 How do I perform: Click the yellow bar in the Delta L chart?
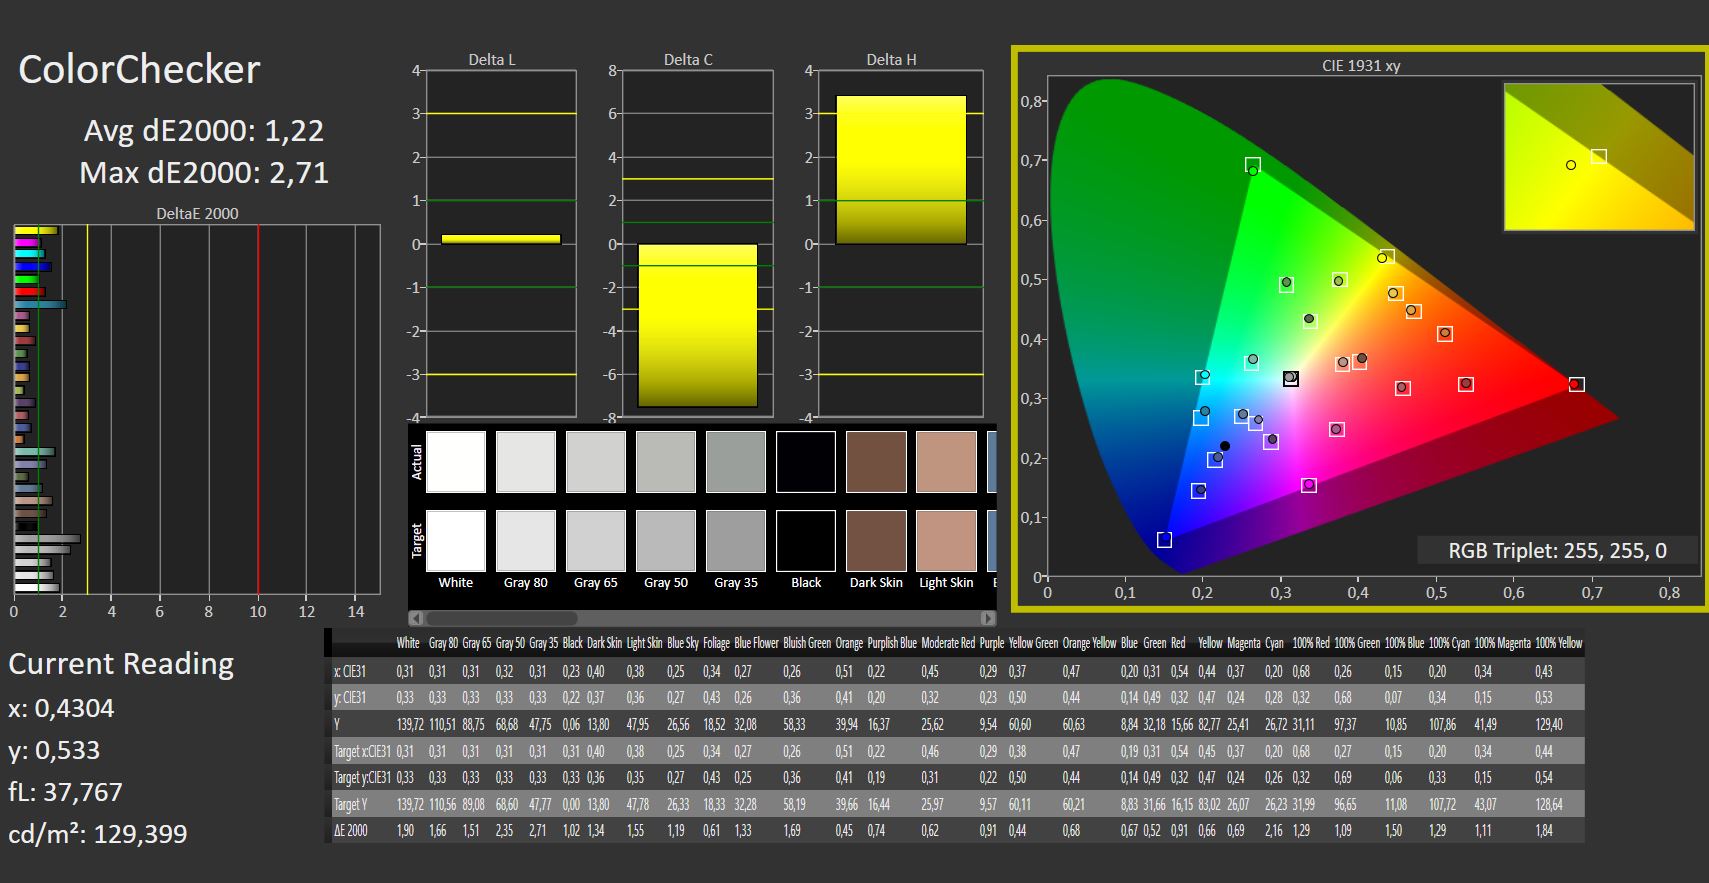coord(501,240)
